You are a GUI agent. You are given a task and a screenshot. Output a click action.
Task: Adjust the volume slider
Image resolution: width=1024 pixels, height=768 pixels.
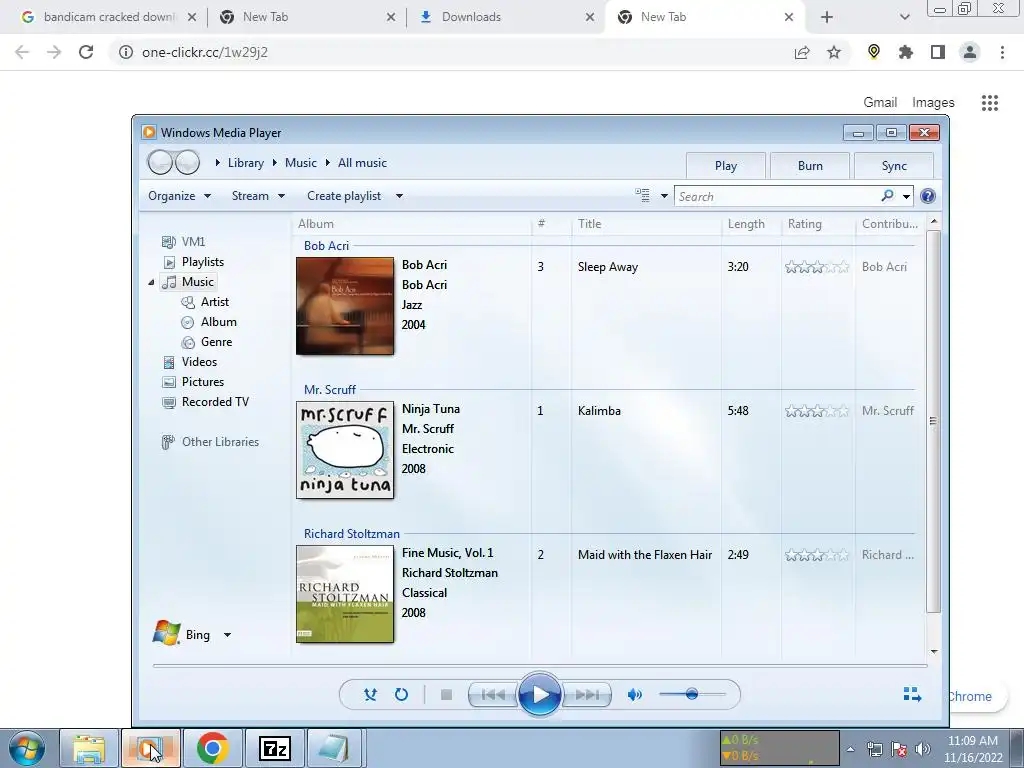pos(692,694)
